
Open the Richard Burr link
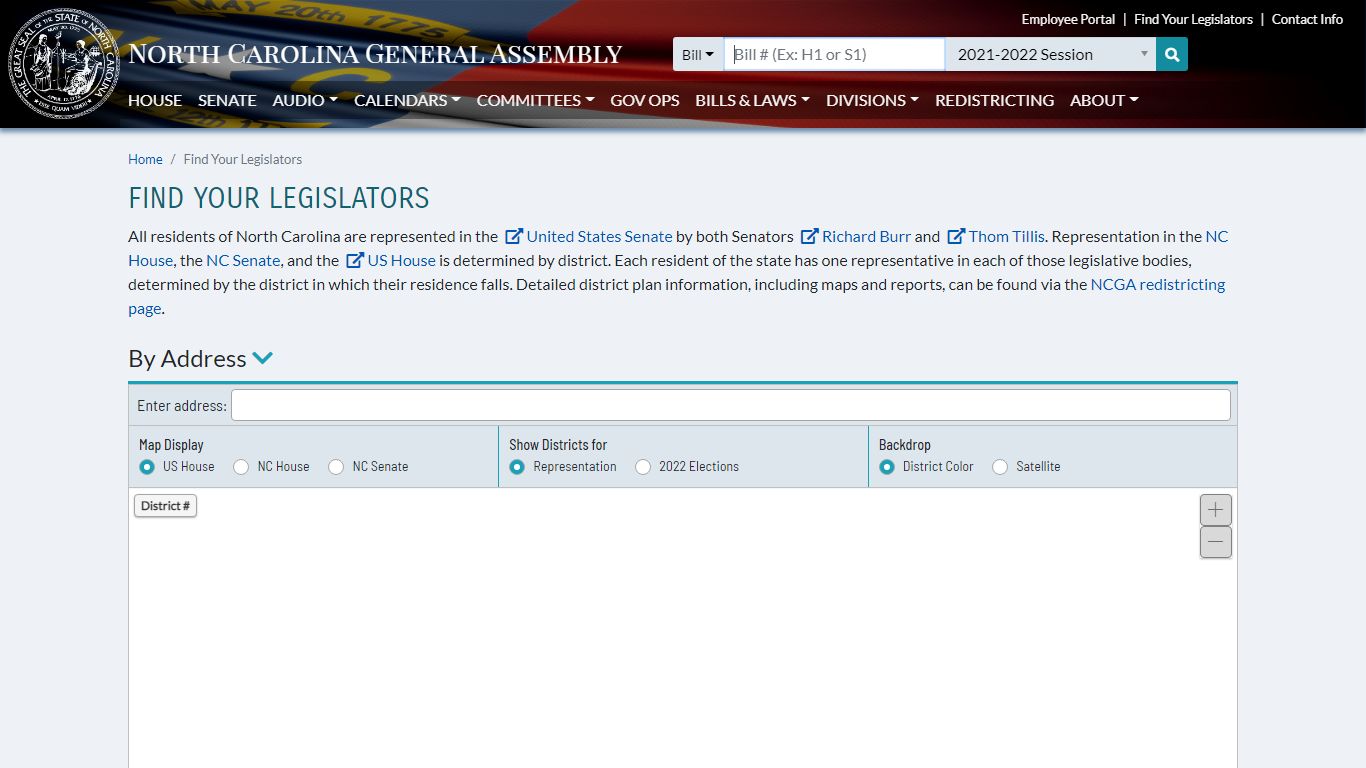[x=856, y=236]
